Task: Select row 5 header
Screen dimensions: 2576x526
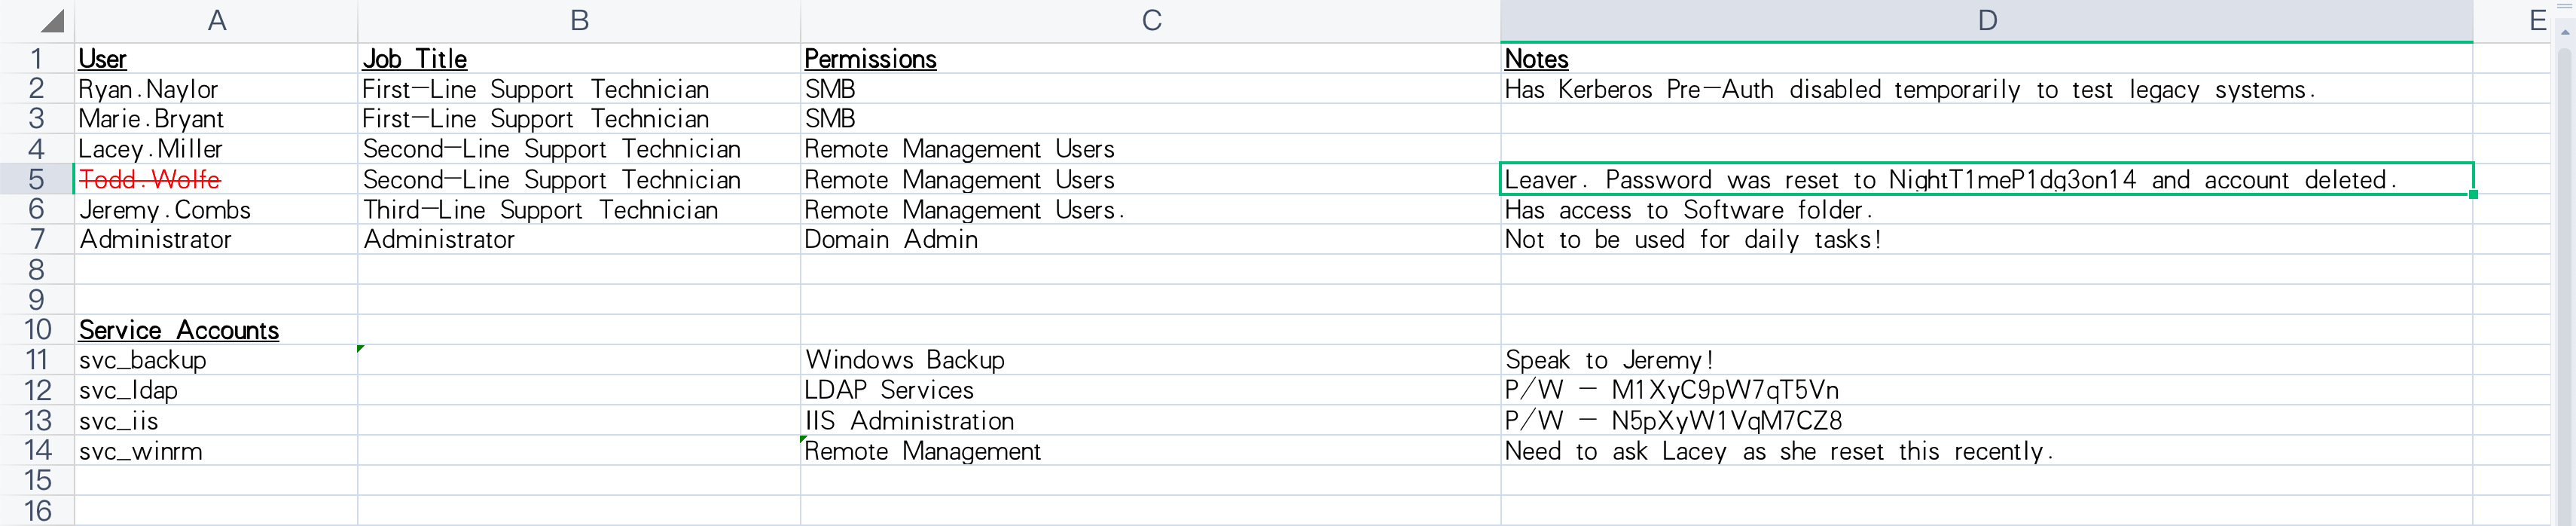Action: (37, 179)
